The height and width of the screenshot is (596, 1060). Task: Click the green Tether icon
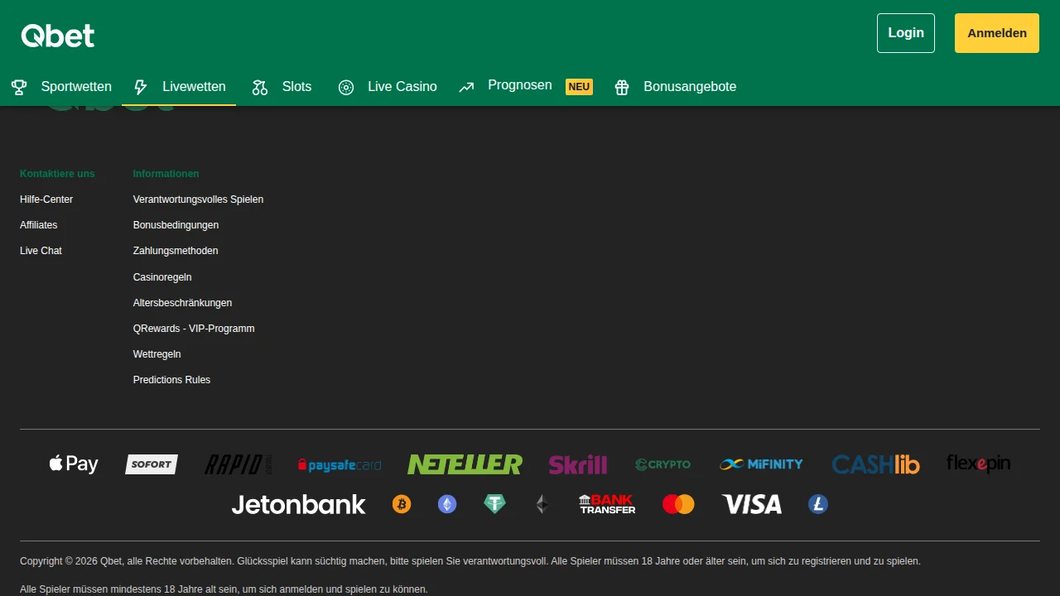pos(495,504)
